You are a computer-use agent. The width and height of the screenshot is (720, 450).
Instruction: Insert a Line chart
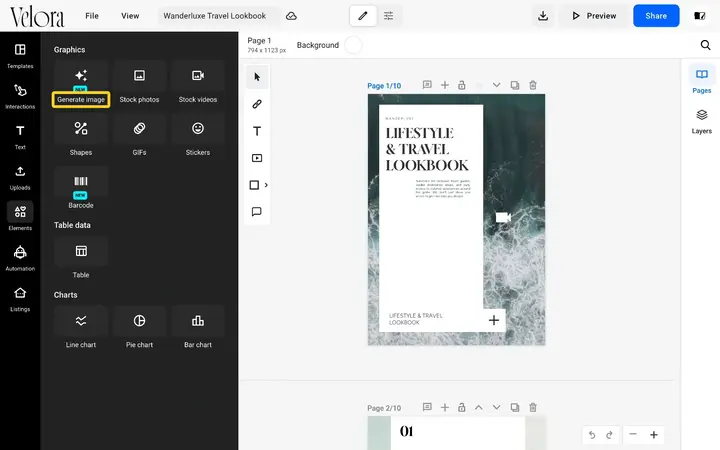click(81, 329)
